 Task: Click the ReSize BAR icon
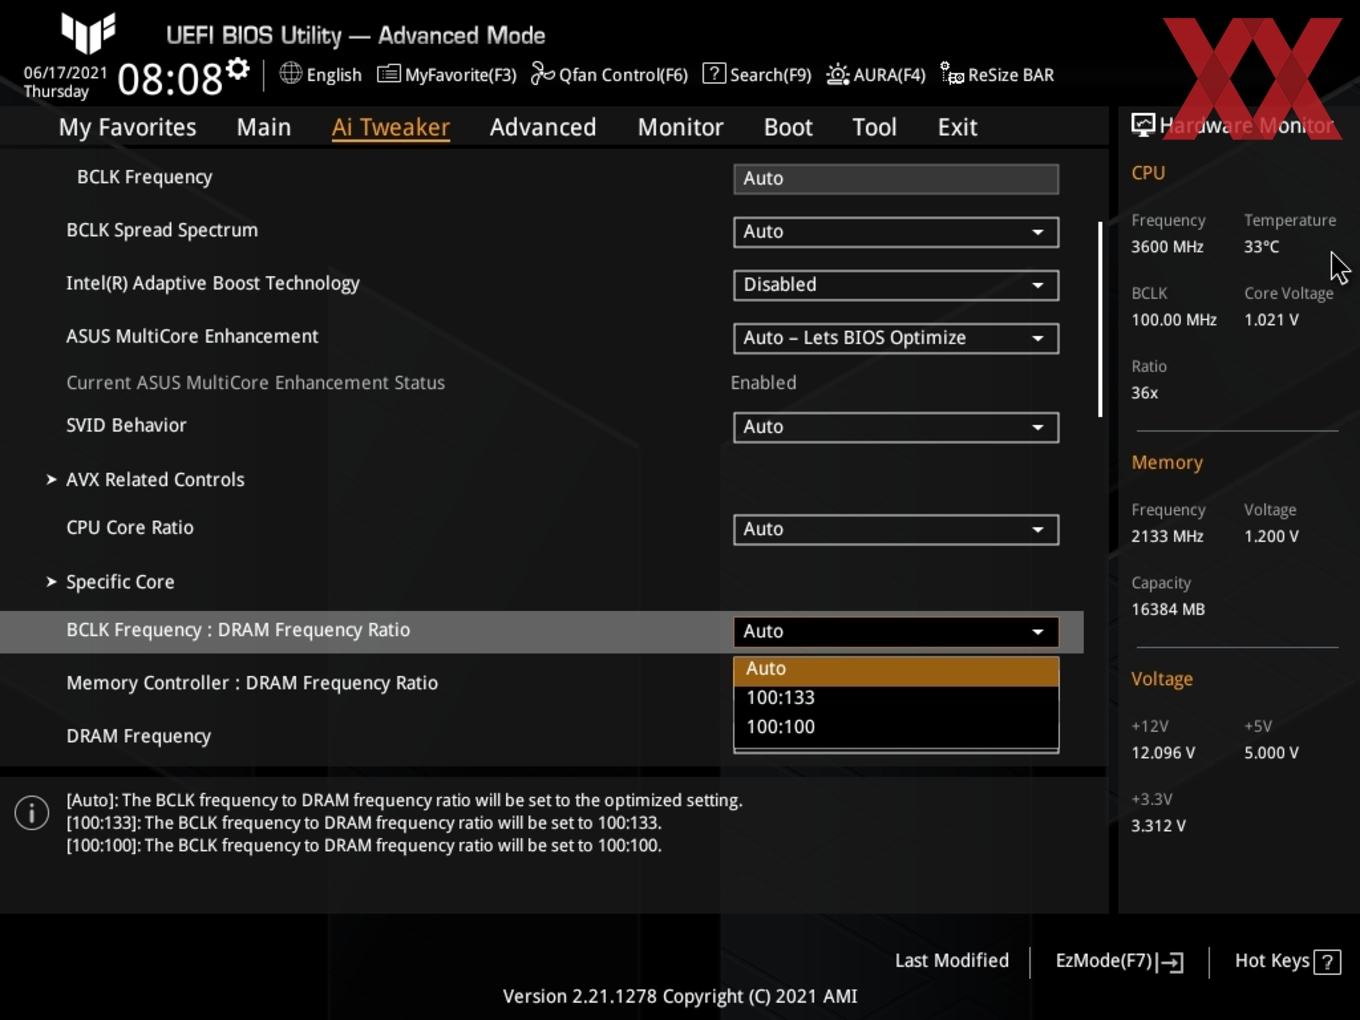click(x=952, y=74)
